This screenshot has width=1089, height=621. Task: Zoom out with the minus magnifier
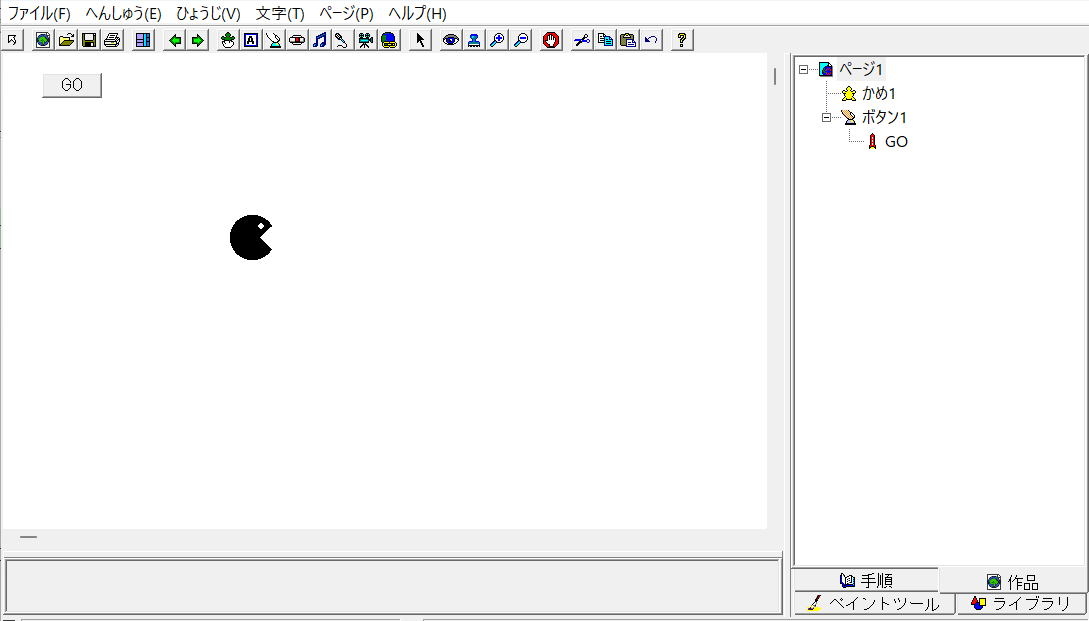pyautogui.click(x=521, y=40)
